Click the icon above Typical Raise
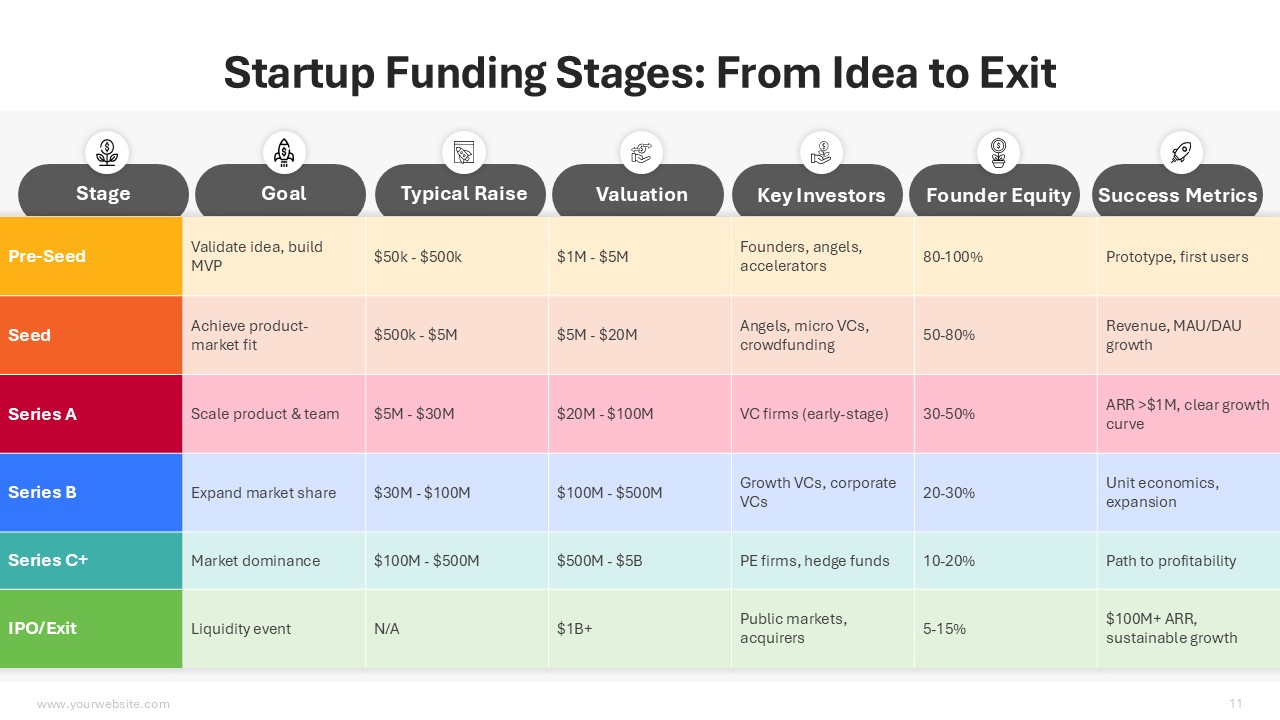The width and height of the screenshot is (1280, 720). point(463,152)
